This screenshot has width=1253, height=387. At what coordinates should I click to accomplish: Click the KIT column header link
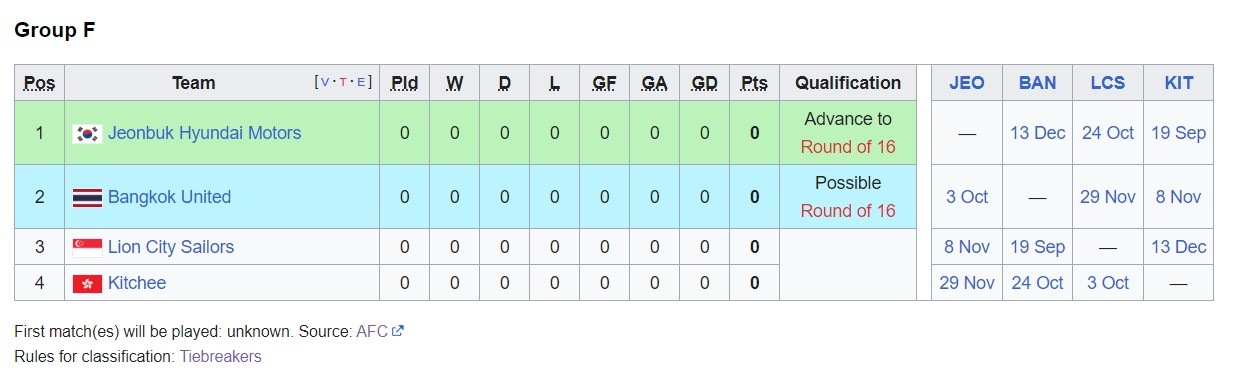(1179, 83)
